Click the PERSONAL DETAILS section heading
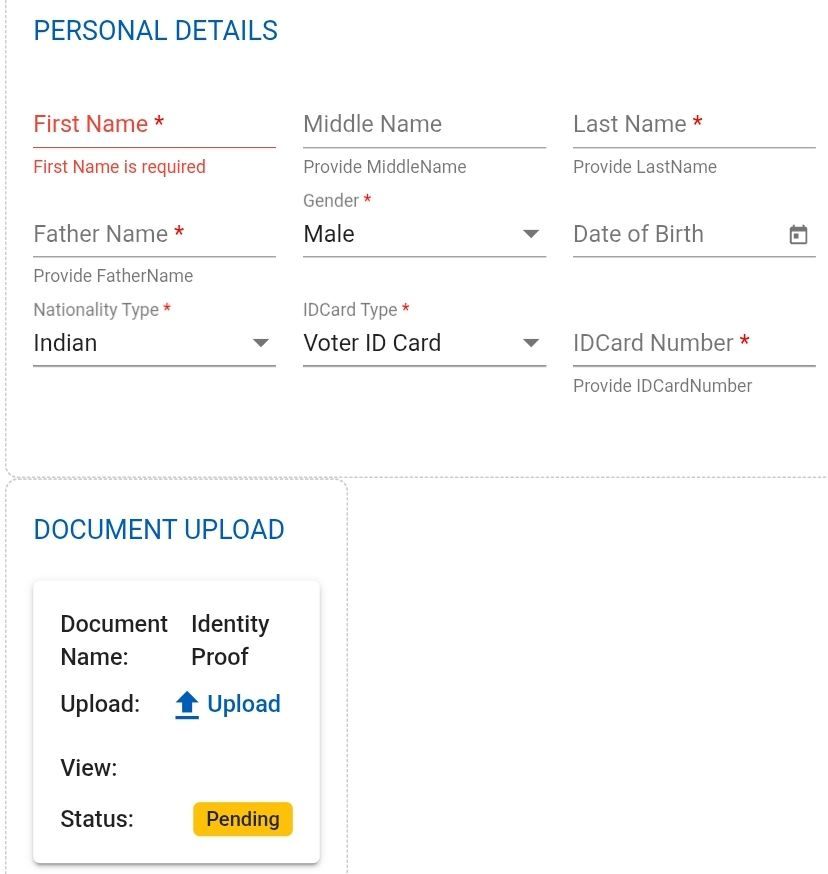 155,31
